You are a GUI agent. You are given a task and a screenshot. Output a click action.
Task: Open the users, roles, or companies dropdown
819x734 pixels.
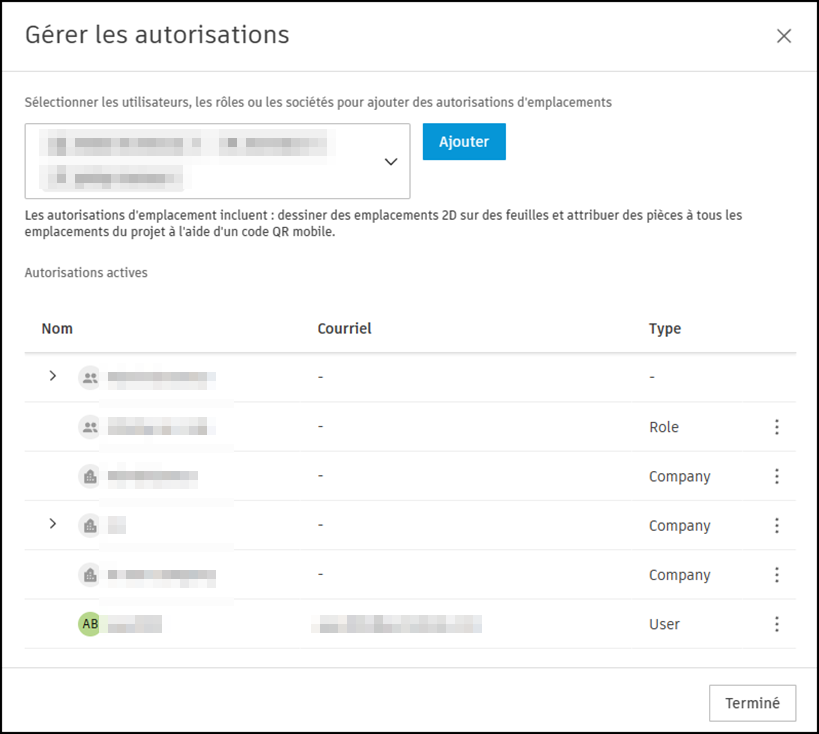(391, 161)
